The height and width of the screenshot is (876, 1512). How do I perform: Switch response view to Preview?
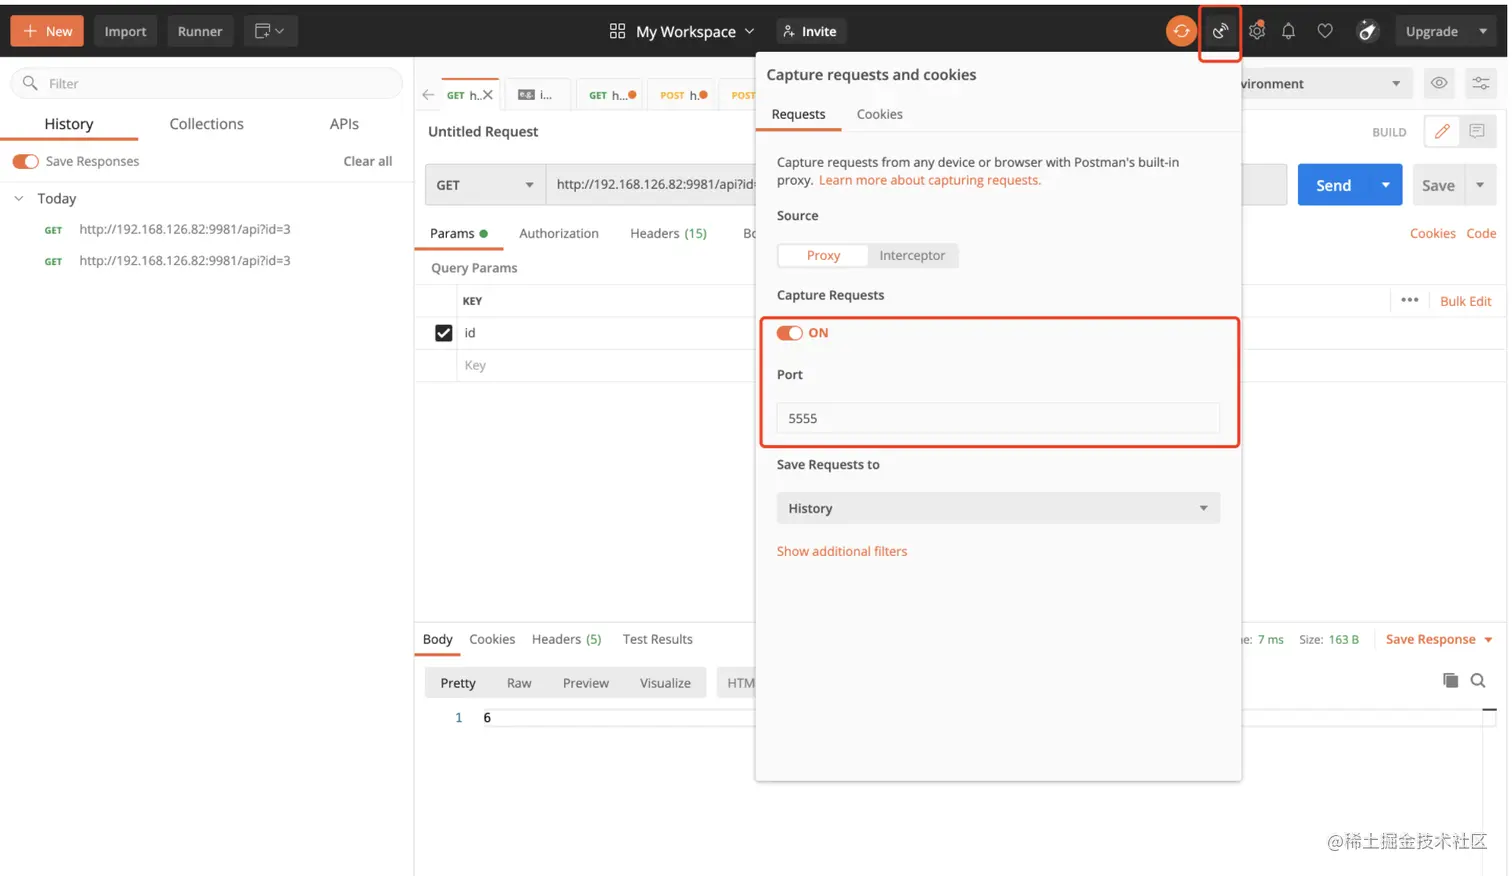pyautogui.click(x=585, y=683)
